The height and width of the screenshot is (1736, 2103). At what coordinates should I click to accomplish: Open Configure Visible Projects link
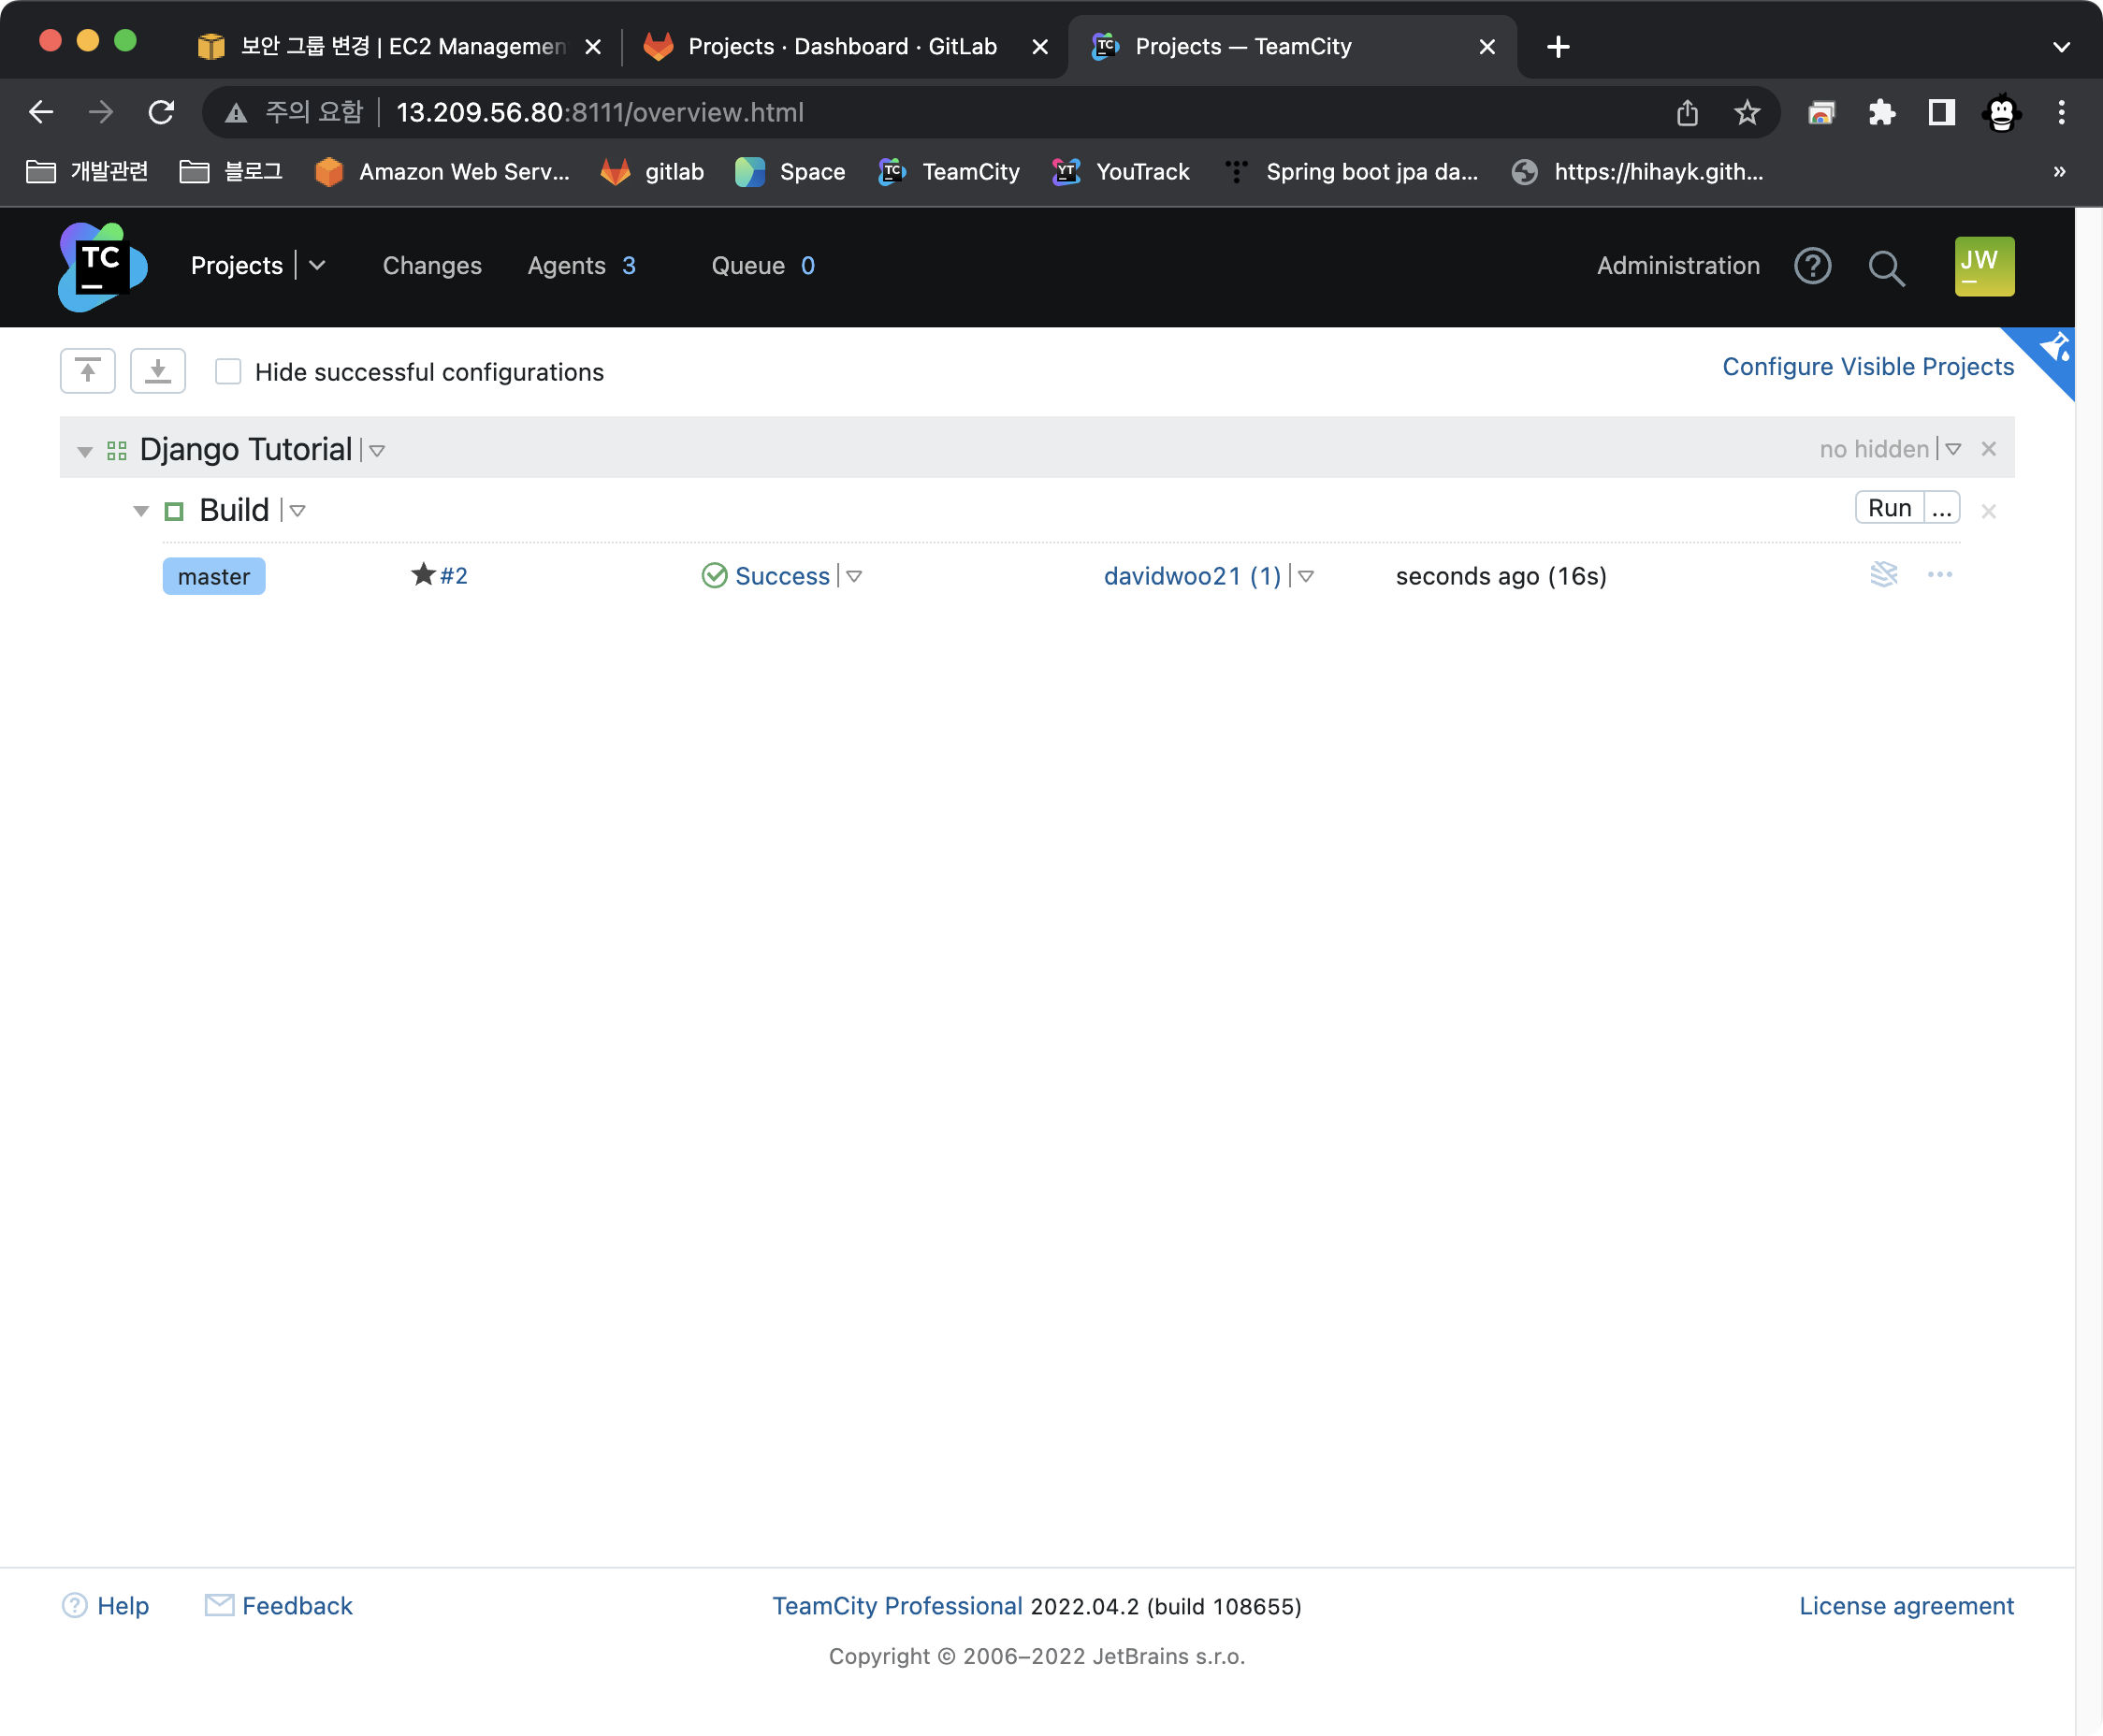[x=1868, y=367]
